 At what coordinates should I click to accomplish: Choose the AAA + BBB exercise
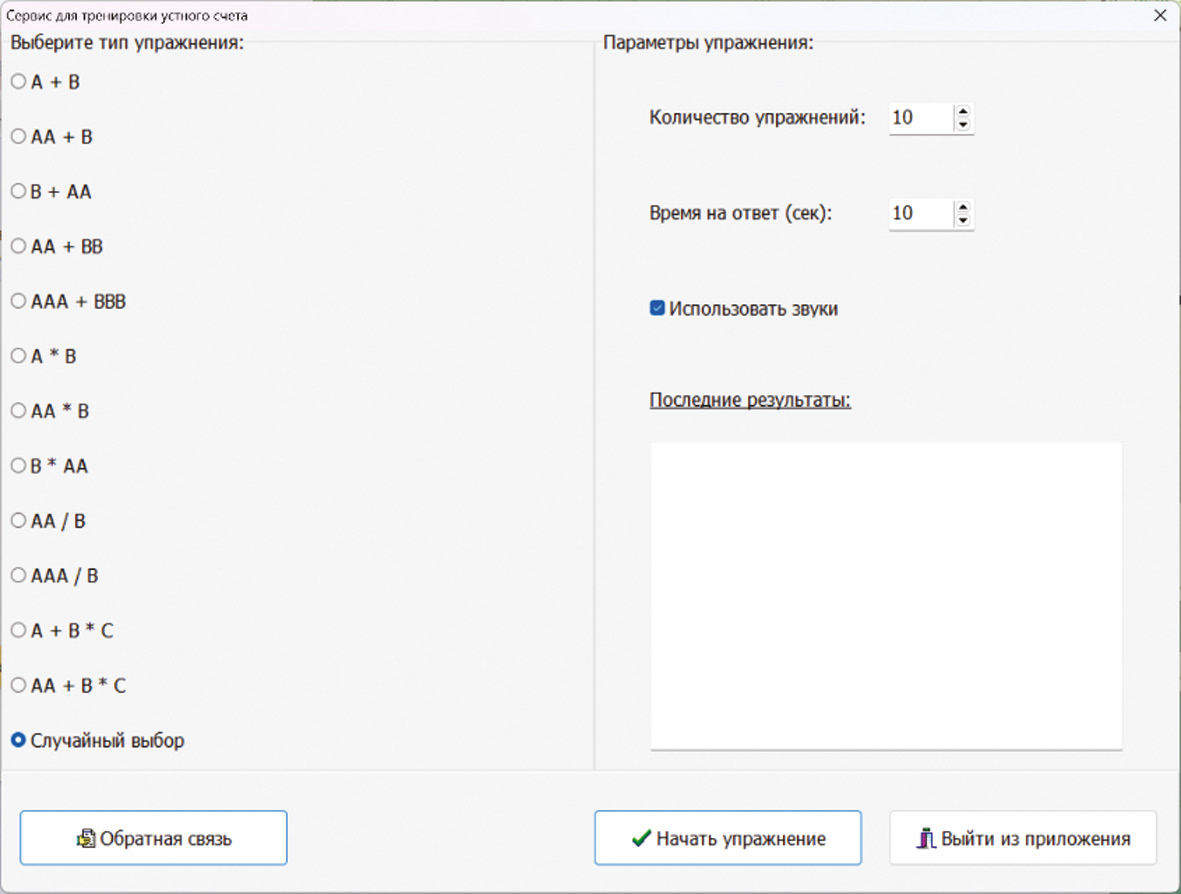point(18,301)
